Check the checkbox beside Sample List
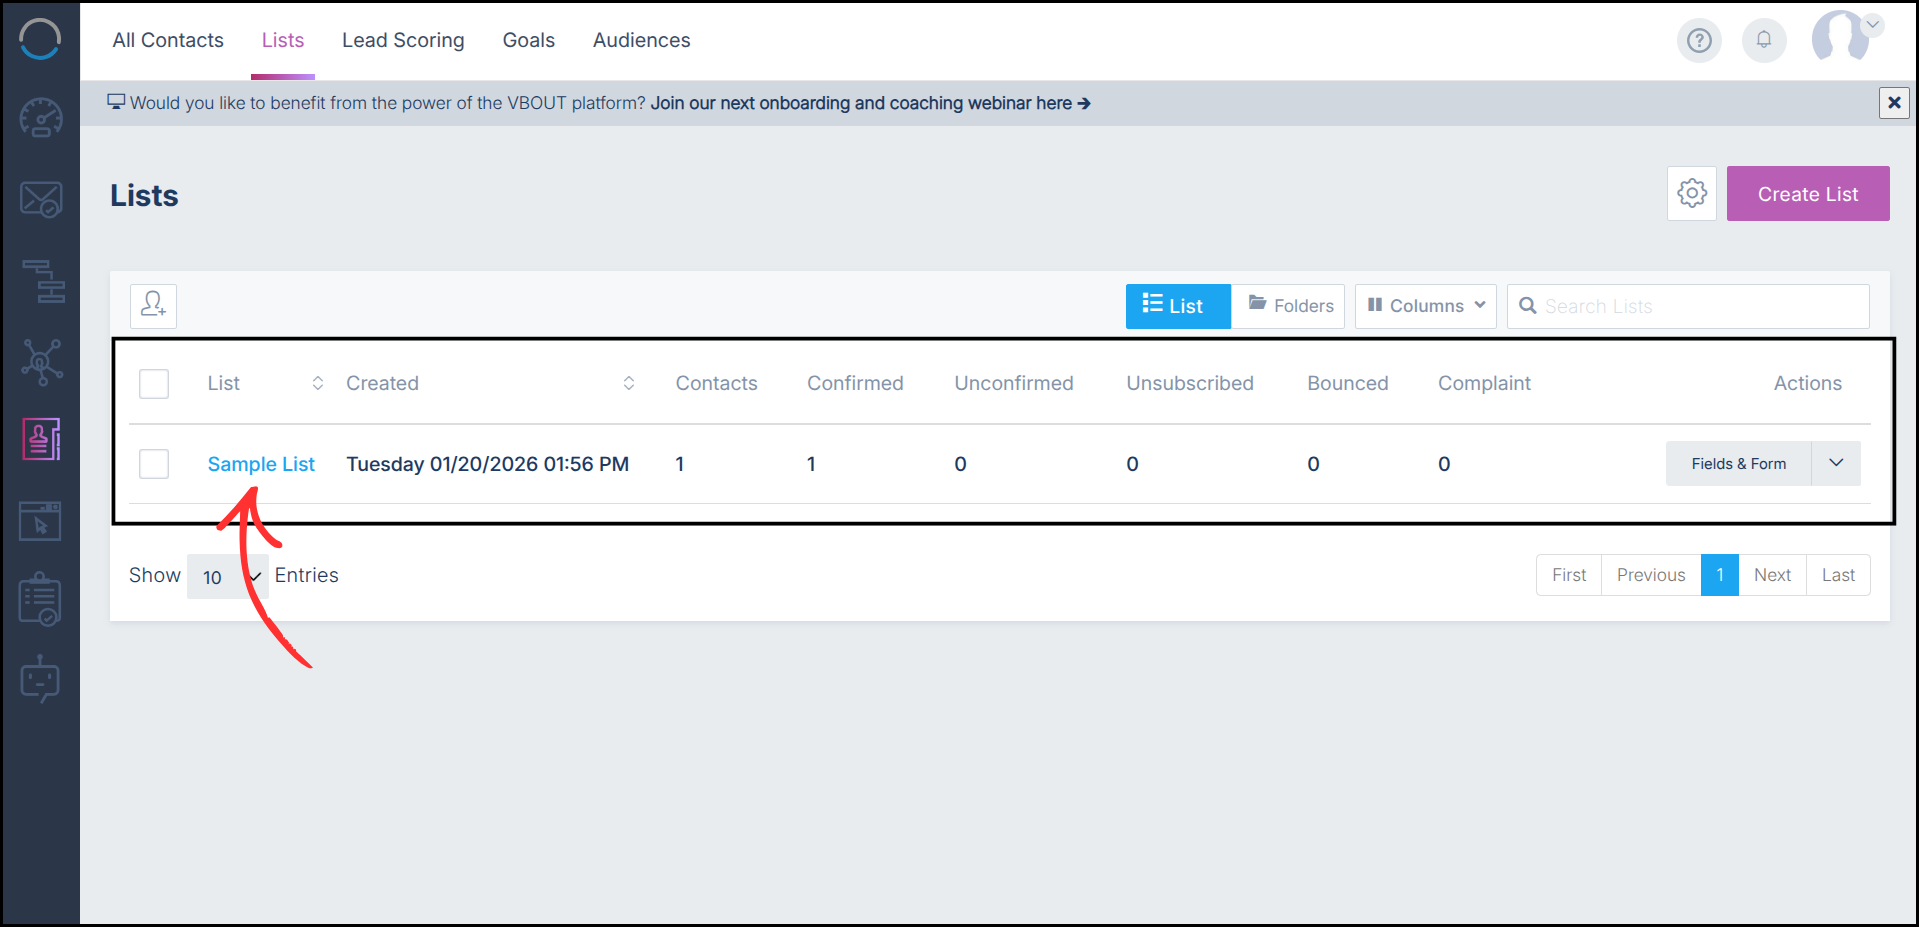1919x927 pixels. (154, 463)
